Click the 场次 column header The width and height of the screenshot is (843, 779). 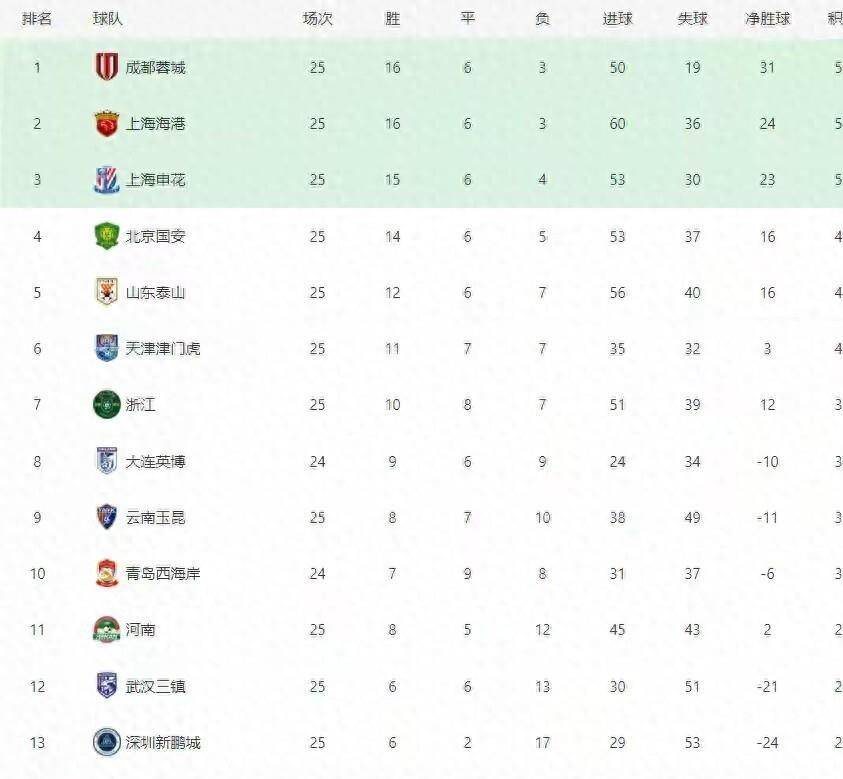[x=317, y=19]
